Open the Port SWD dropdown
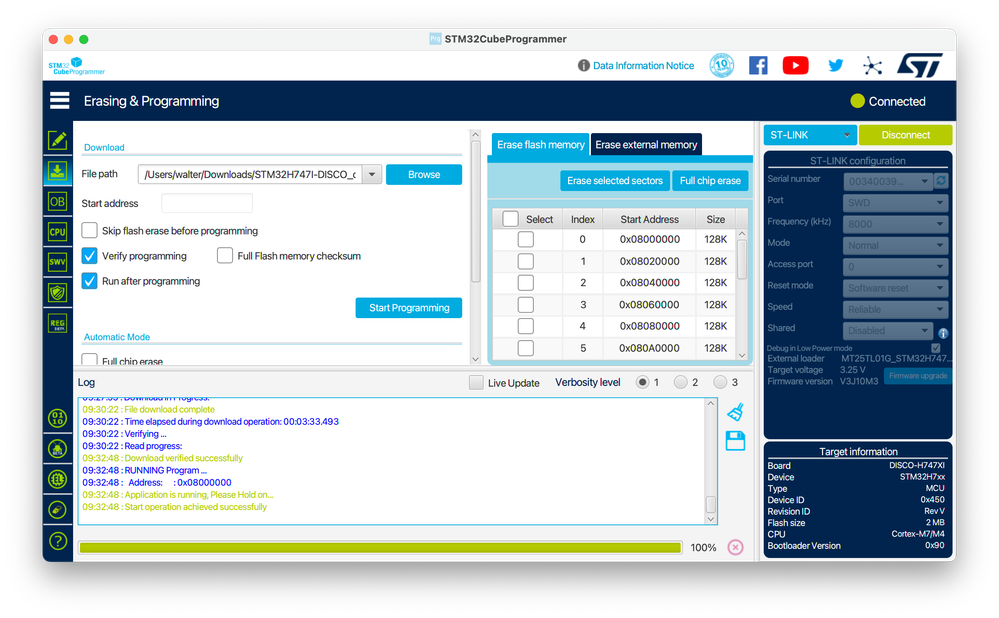This screenshot has width=999, height=618. click(x=896, y=203)
